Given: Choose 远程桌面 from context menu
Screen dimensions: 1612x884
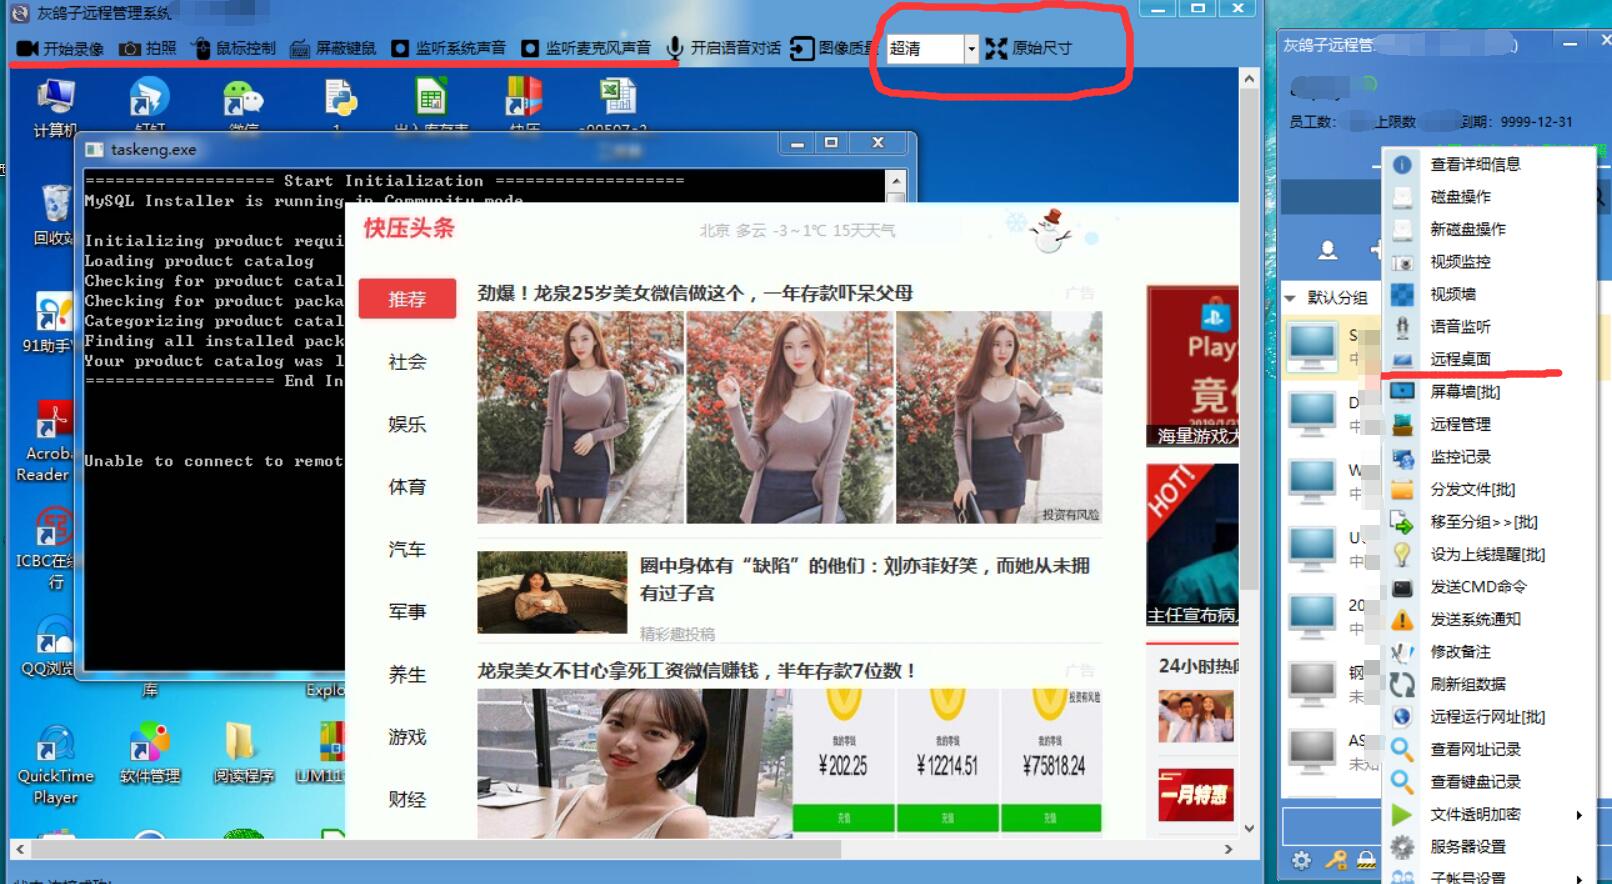Looking at the screenshot, I should [1460, 359].
